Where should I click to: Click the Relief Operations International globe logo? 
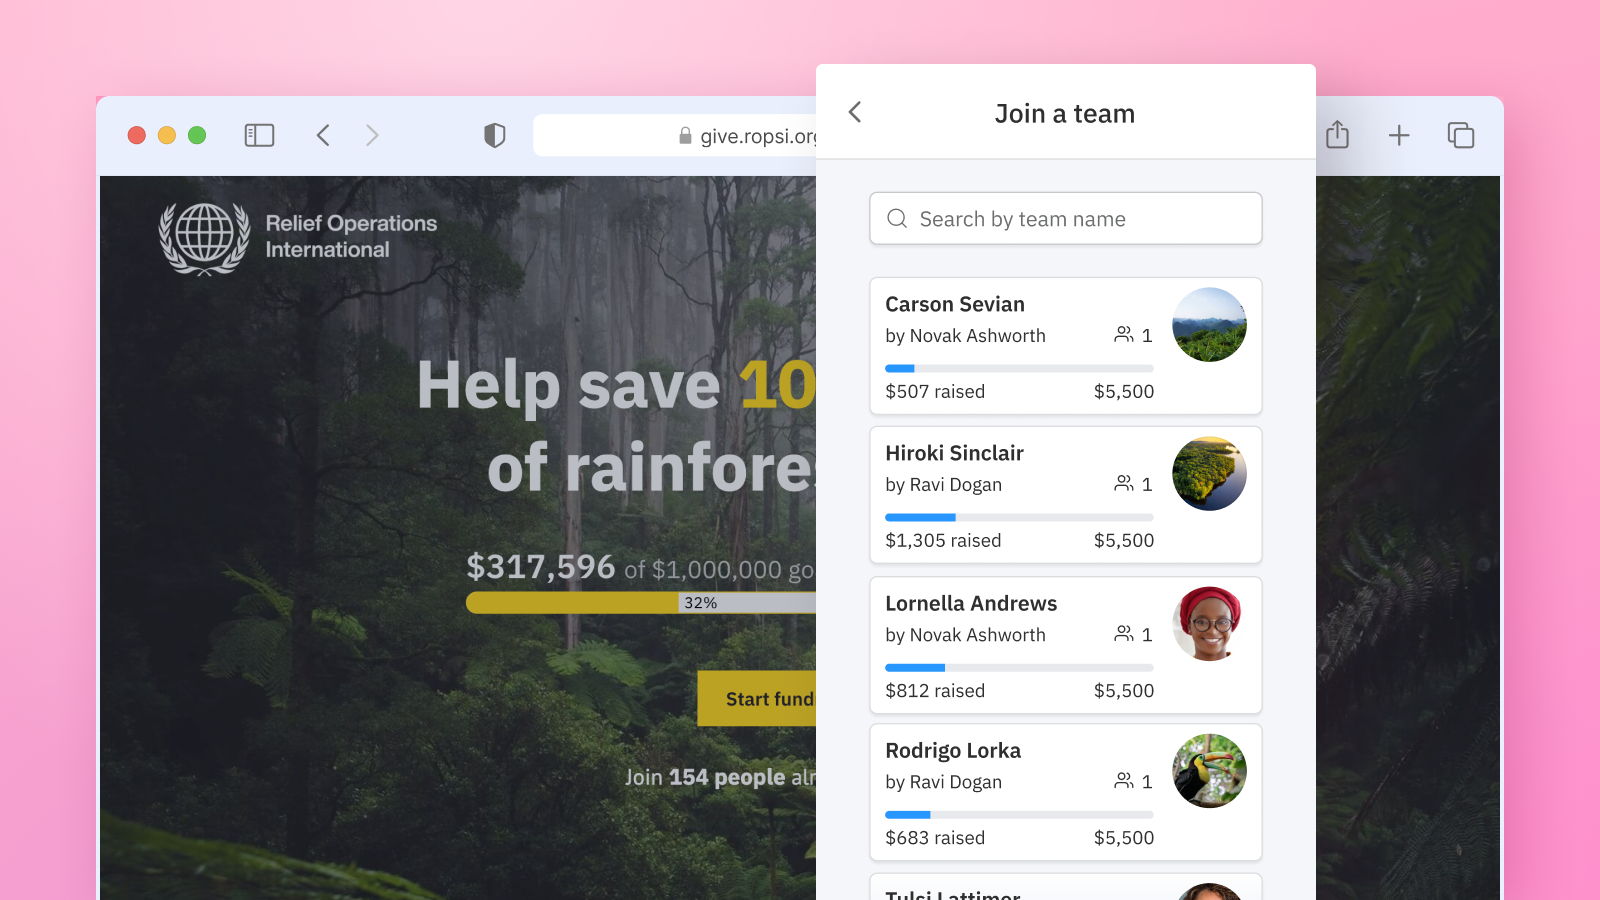tap(205, 238)
